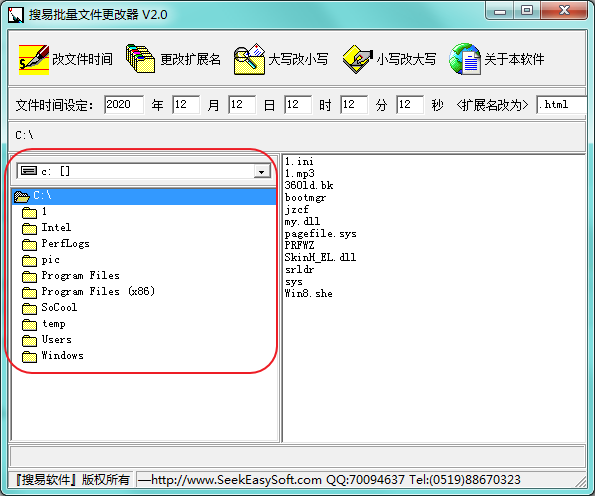Select 1.mp3 in the file list
The width and height of the screenshot is (595, 496).
(299, 173)
